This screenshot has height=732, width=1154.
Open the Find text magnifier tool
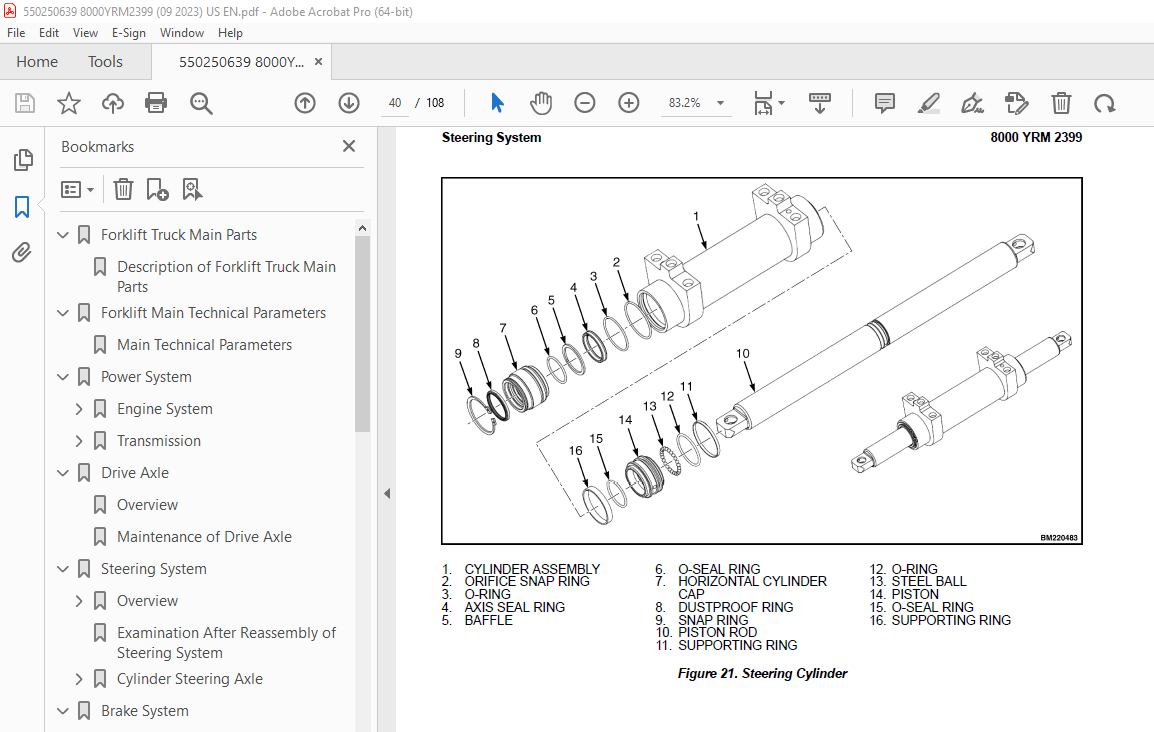(x=201, y=103)
